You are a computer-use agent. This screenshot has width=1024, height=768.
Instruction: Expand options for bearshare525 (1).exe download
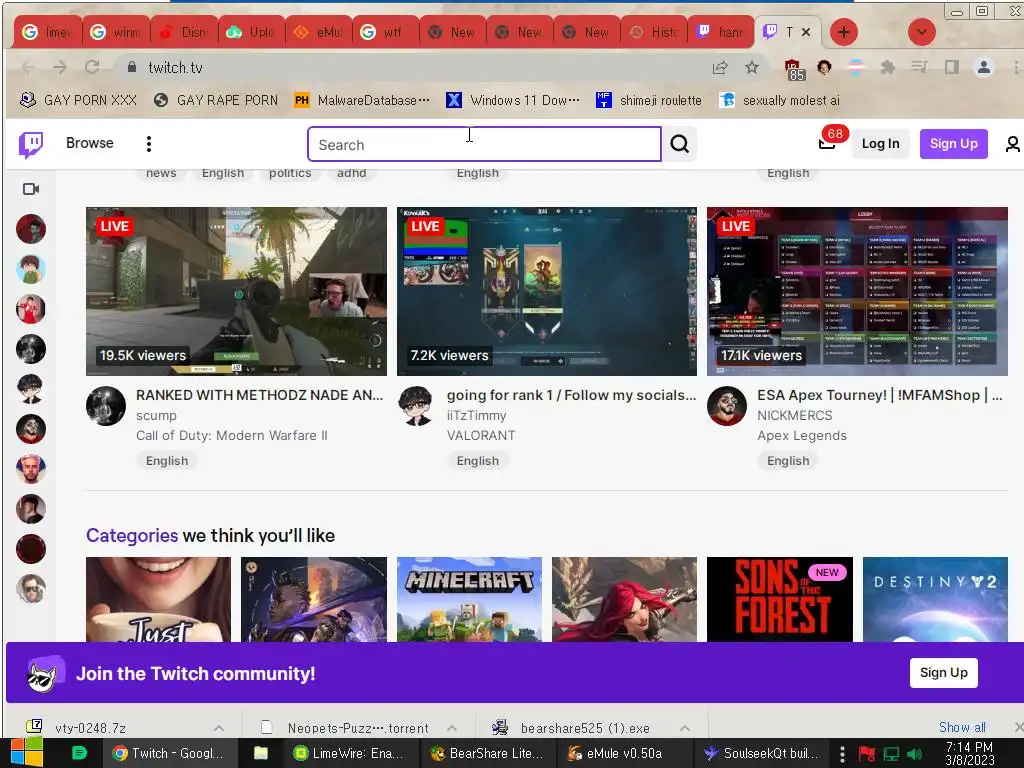click(x=685, y=728)
